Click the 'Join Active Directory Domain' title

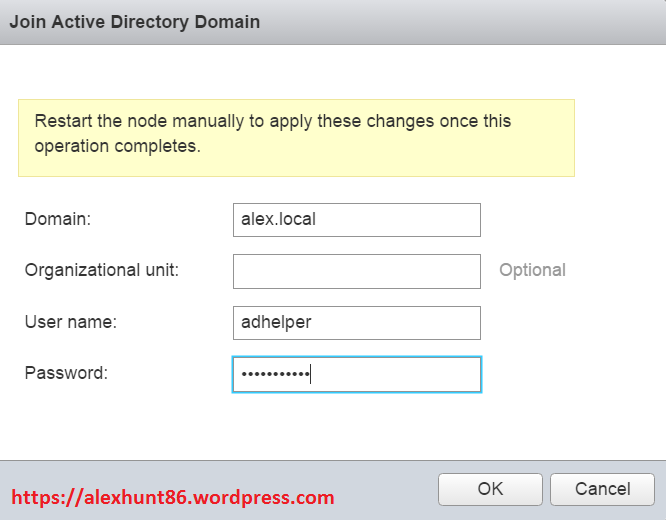(135, 22)
